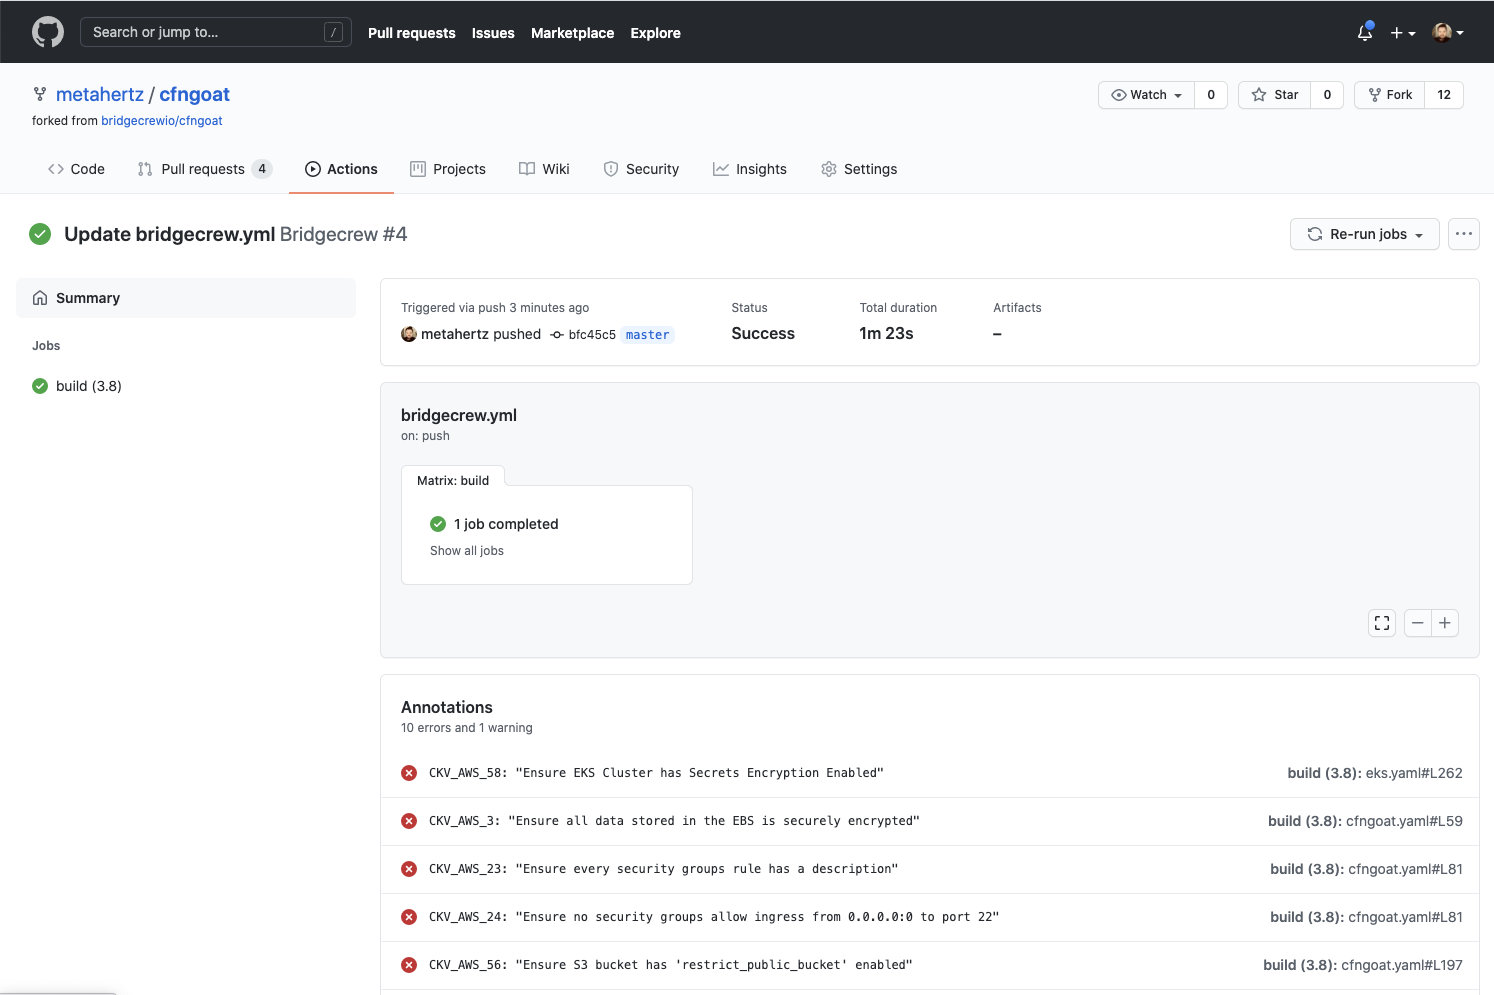
Task: Click Show all jobs
Action: (x=467, y=551)
